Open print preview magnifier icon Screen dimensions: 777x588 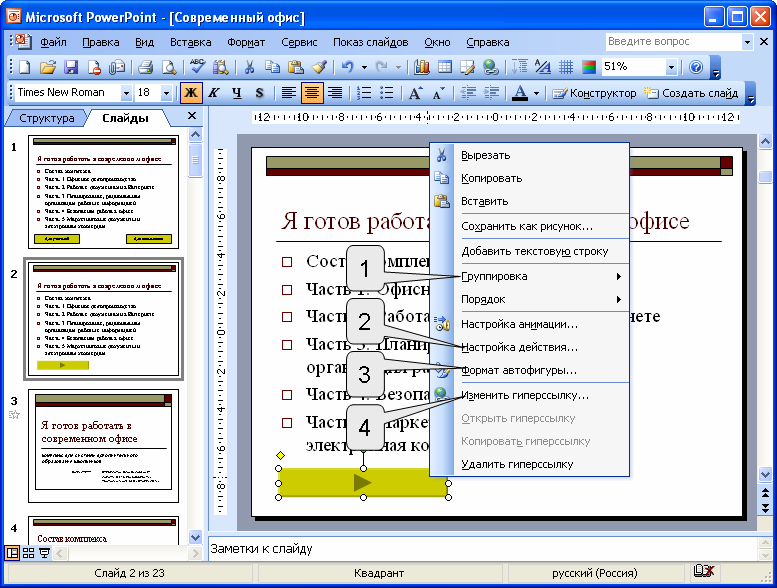(x=169, y=67)
